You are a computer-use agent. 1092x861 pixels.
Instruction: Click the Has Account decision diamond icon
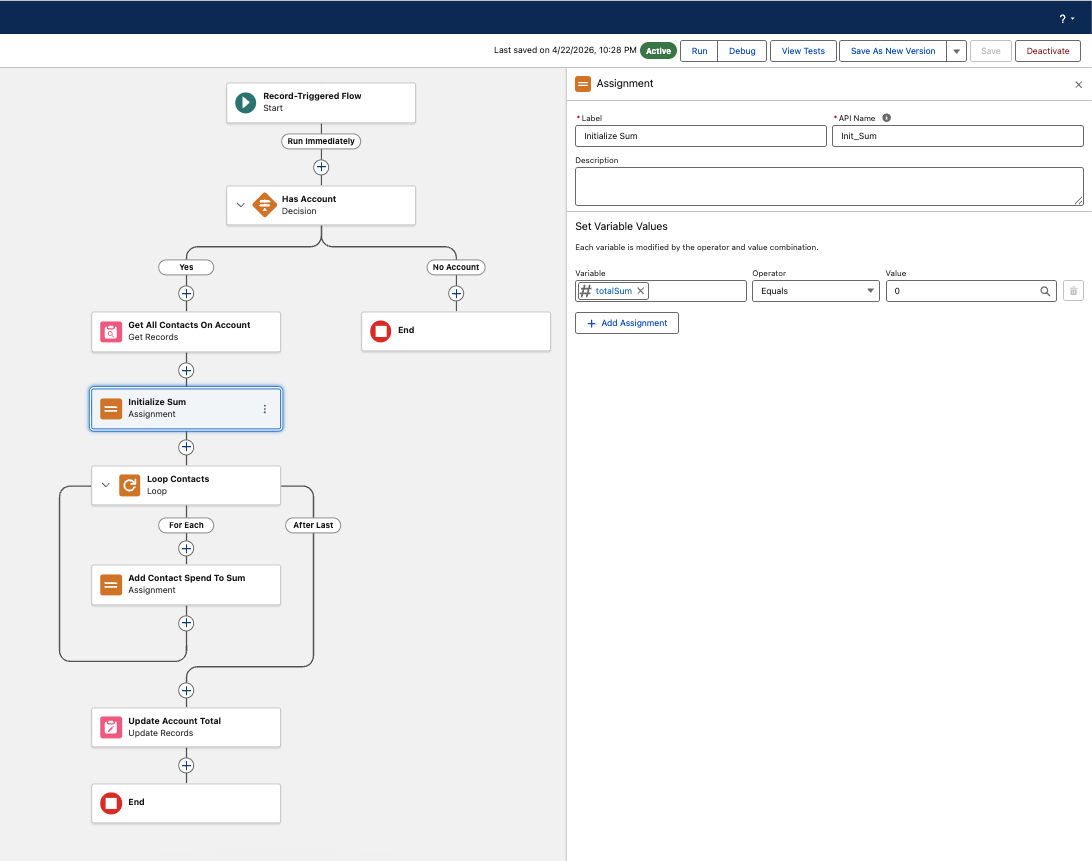tap(265, 205)
